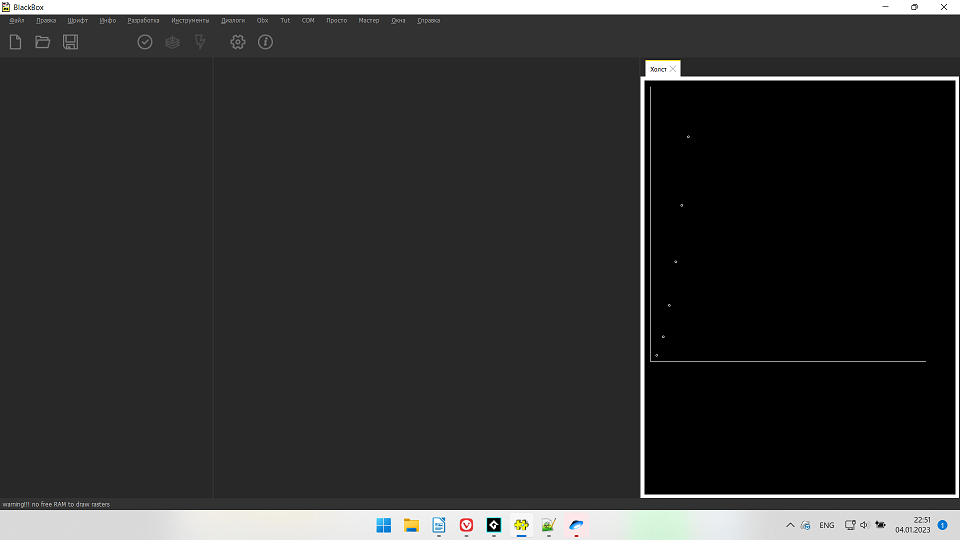Select the Холст tab
The height and width of the screenshot is (540, 960).
click(658, 69)
